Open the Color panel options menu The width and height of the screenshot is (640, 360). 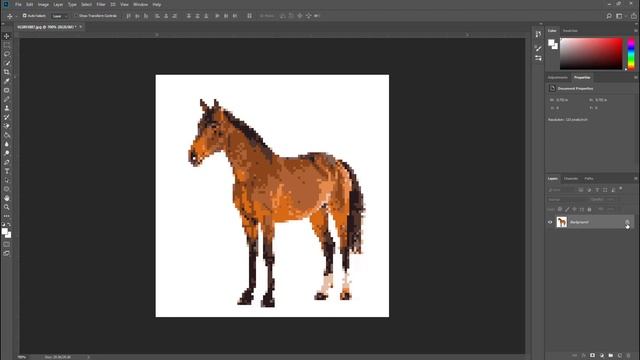[x=636, y=31]
